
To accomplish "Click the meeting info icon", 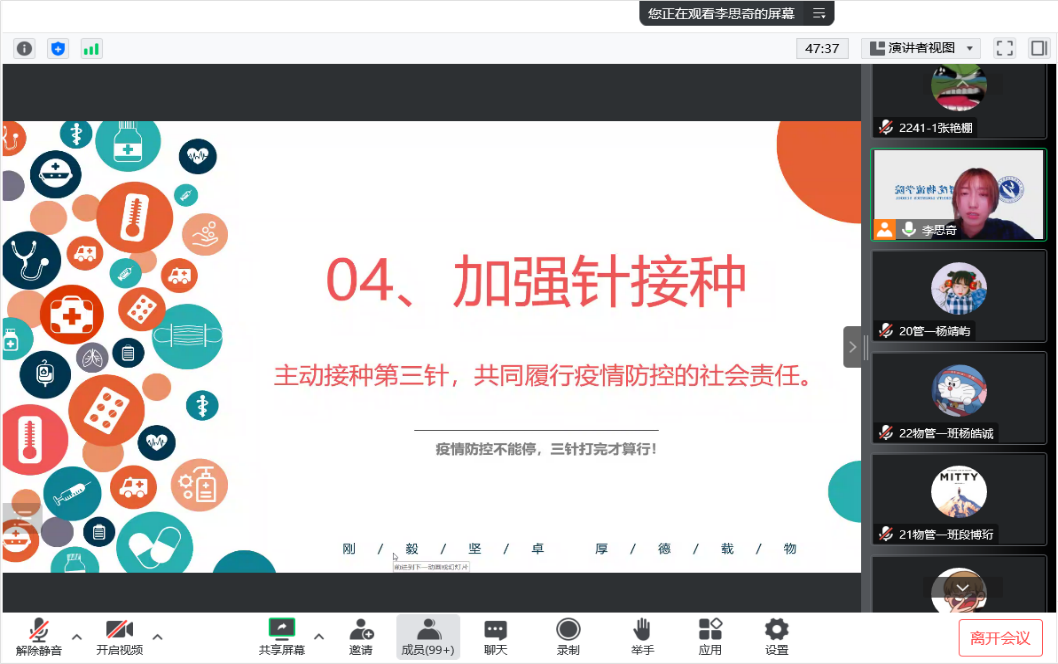I will point(24,48).
